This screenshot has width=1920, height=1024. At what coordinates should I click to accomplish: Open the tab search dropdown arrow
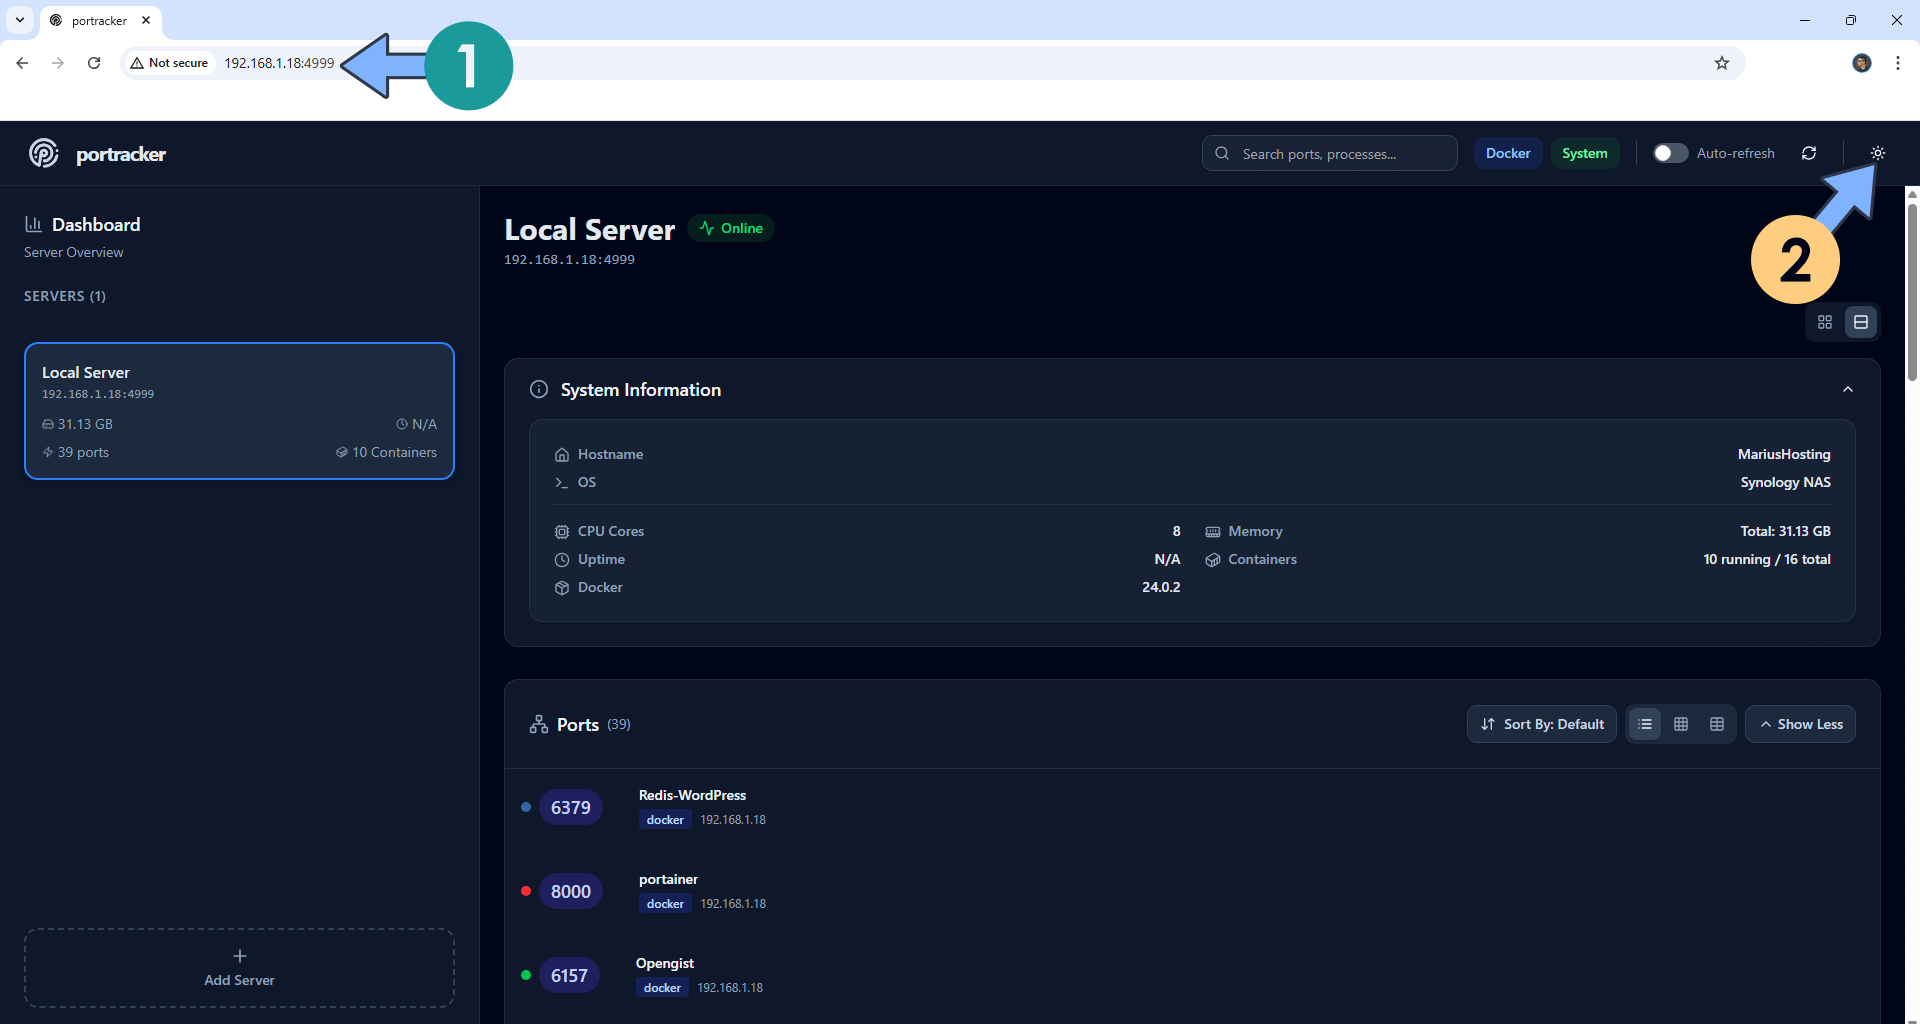(x=20, y=20)
